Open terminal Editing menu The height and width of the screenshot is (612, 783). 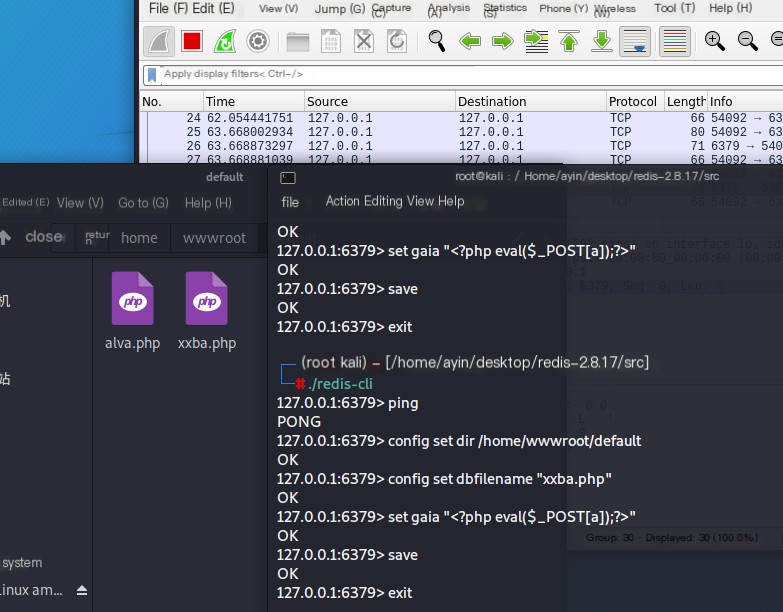point(383,201)
